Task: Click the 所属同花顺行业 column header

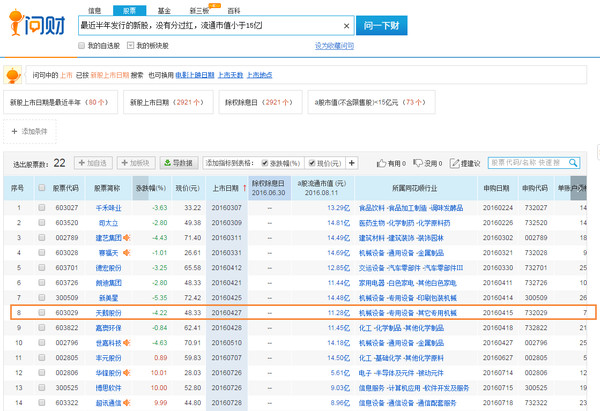Action: click(414, 188)
